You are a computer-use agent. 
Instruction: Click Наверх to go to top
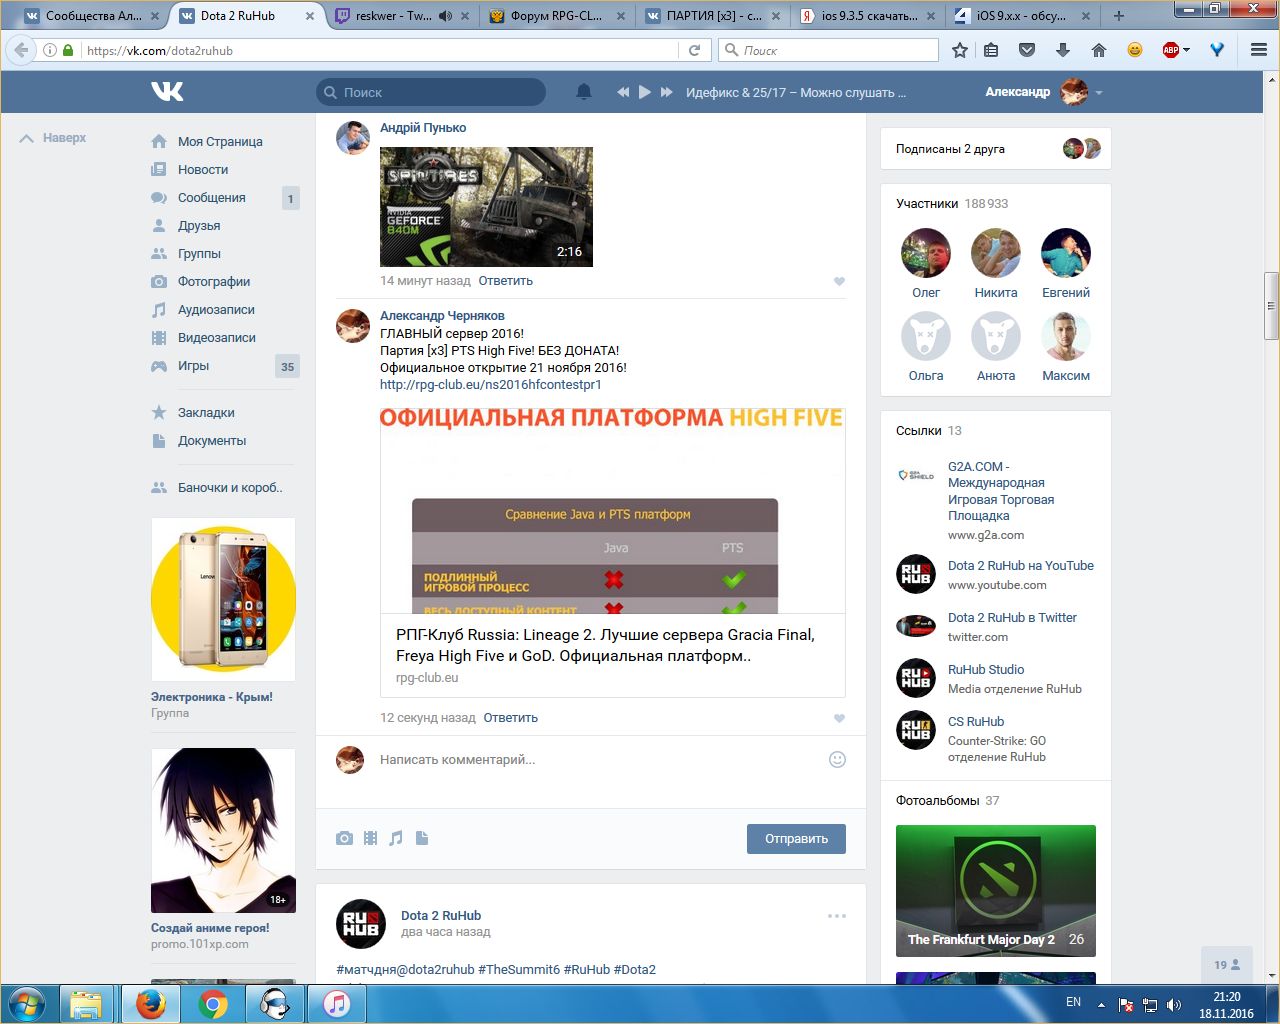tap(54, 138)
